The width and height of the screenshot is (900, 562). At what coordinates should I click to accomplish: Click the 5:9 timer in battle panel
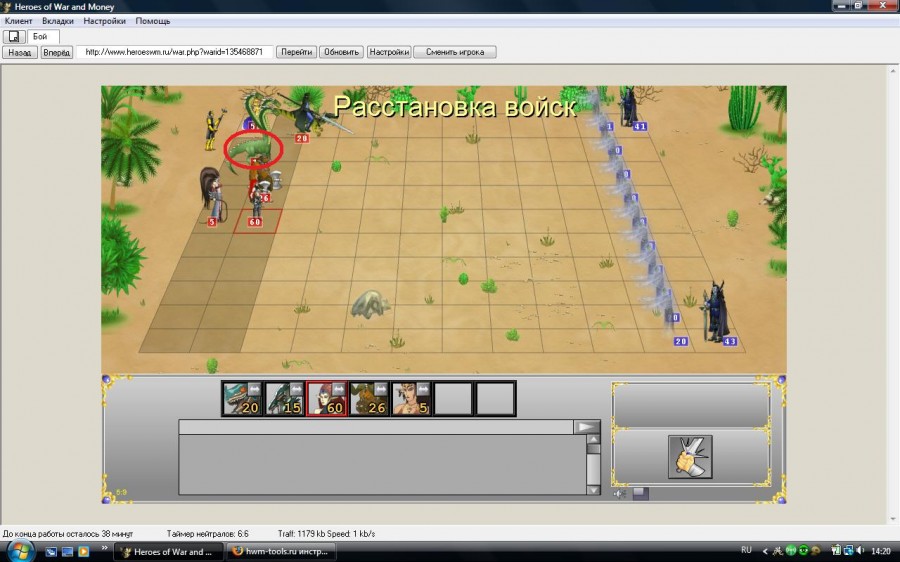pos(121,493)
